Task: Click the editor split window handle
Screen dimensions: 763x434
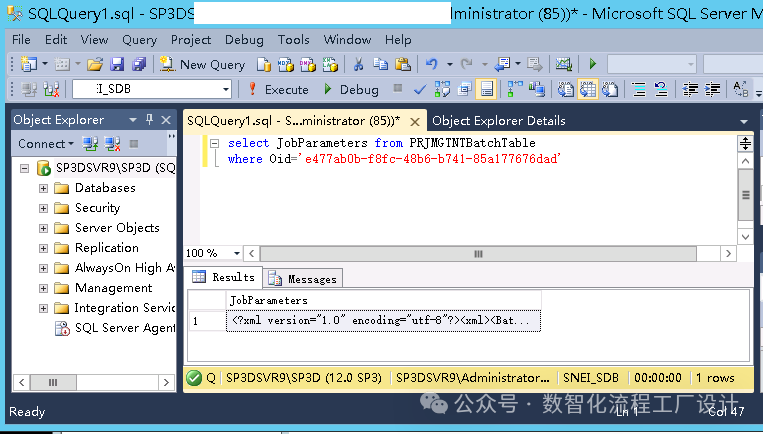Action: [x=745, y=143]
